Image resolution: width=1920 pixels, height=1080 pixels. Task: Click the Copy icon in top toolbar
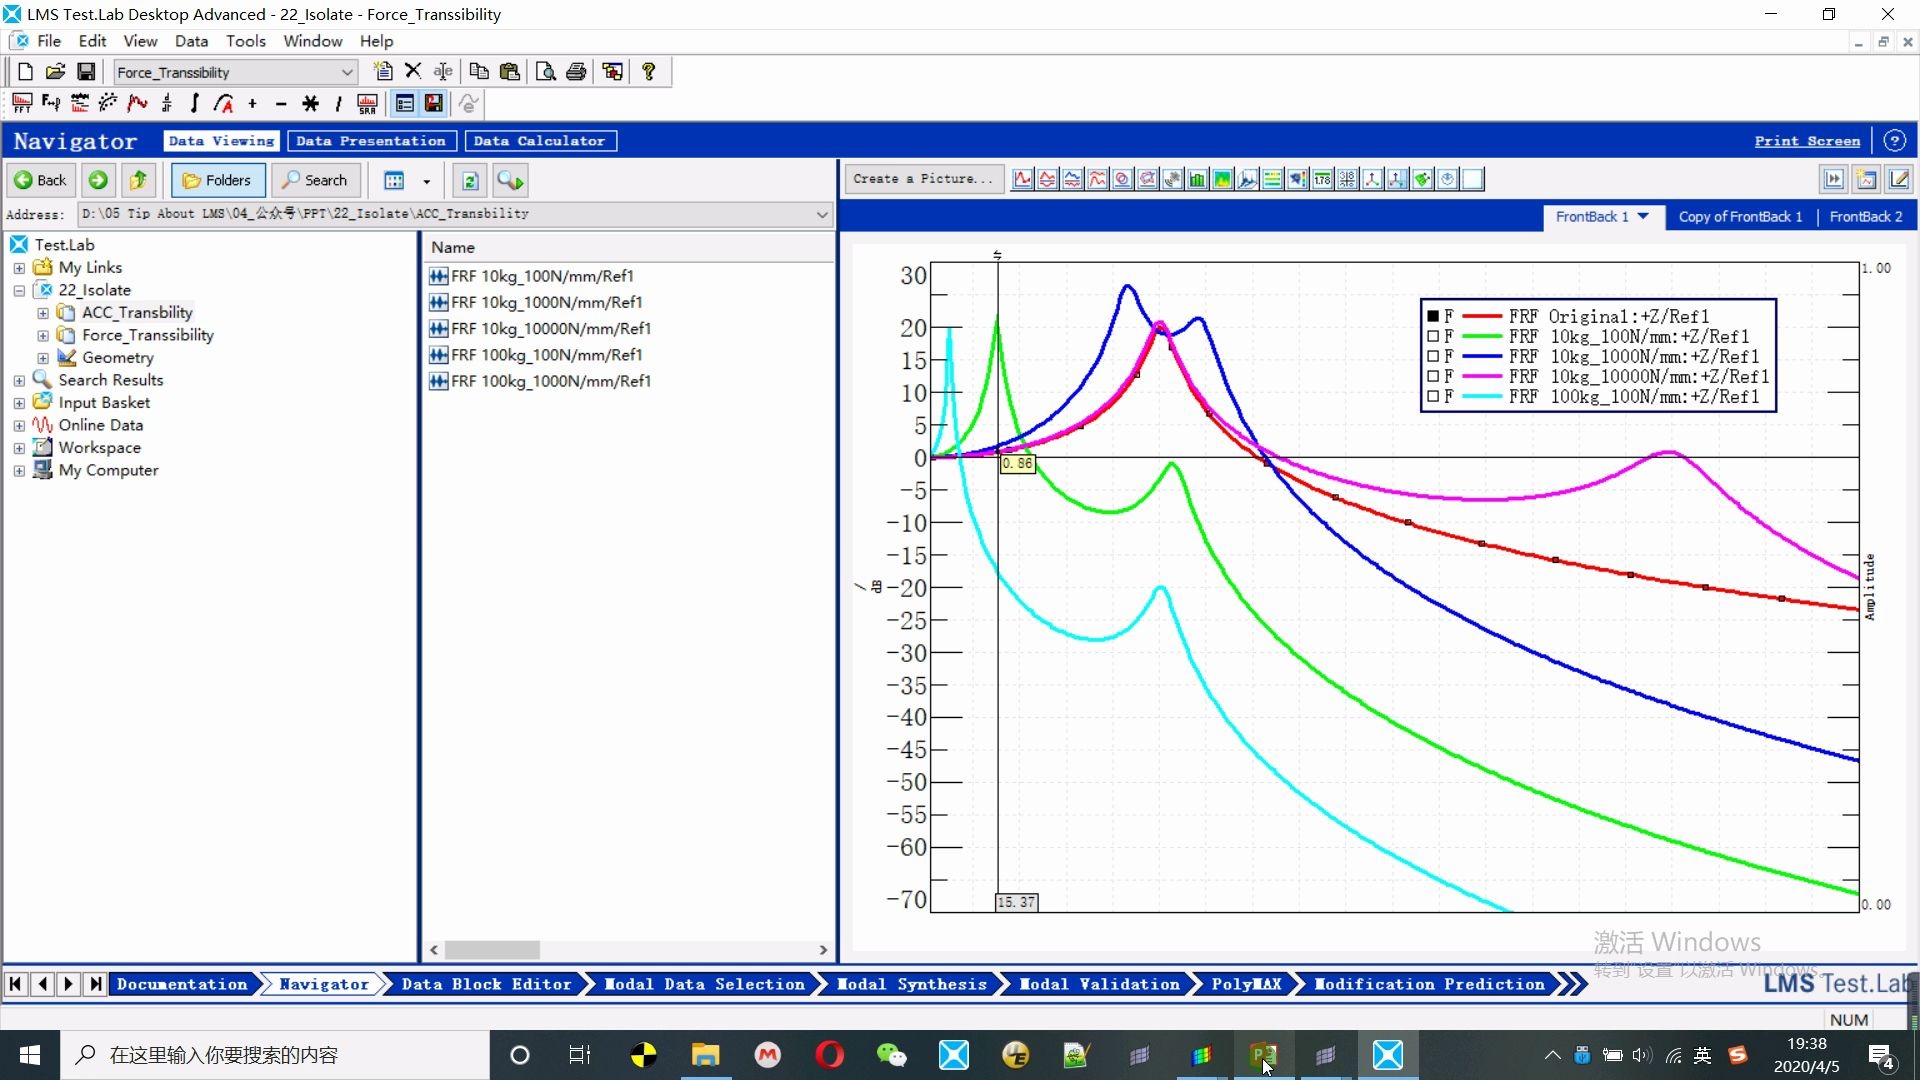click(479, 71)
